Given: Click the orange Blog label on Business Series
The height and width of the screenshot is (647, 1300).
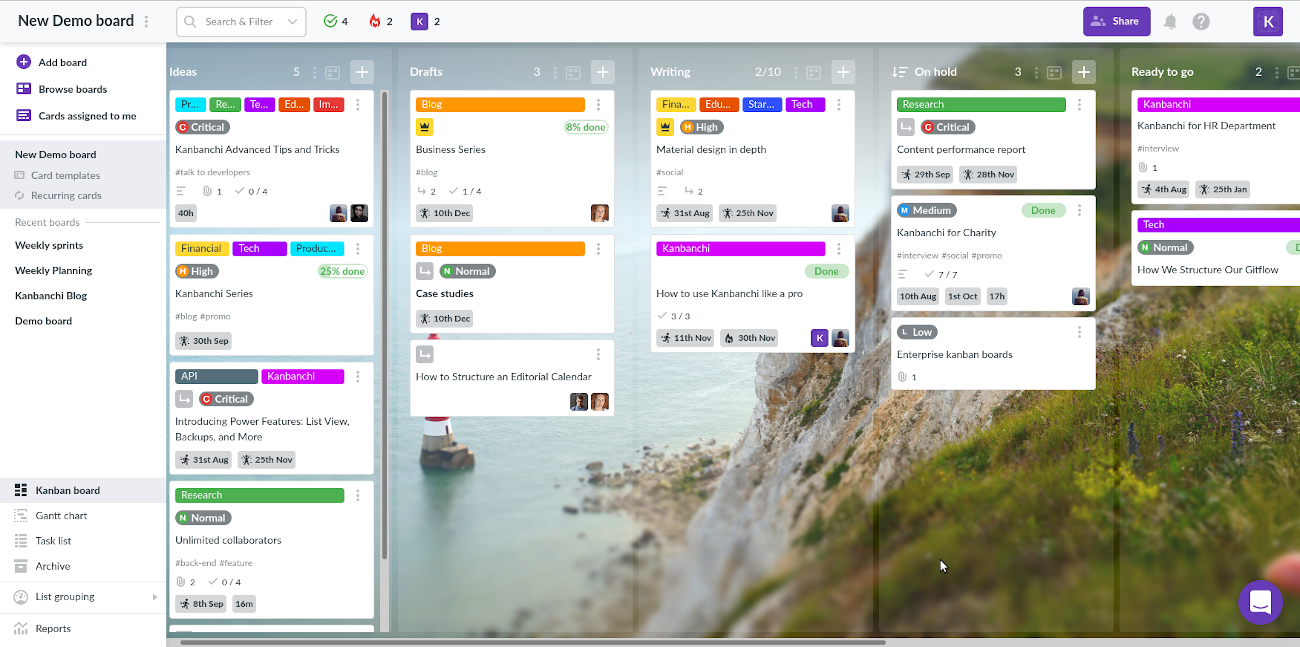Looking at the screenshot, I should click(x=500, y=105).
